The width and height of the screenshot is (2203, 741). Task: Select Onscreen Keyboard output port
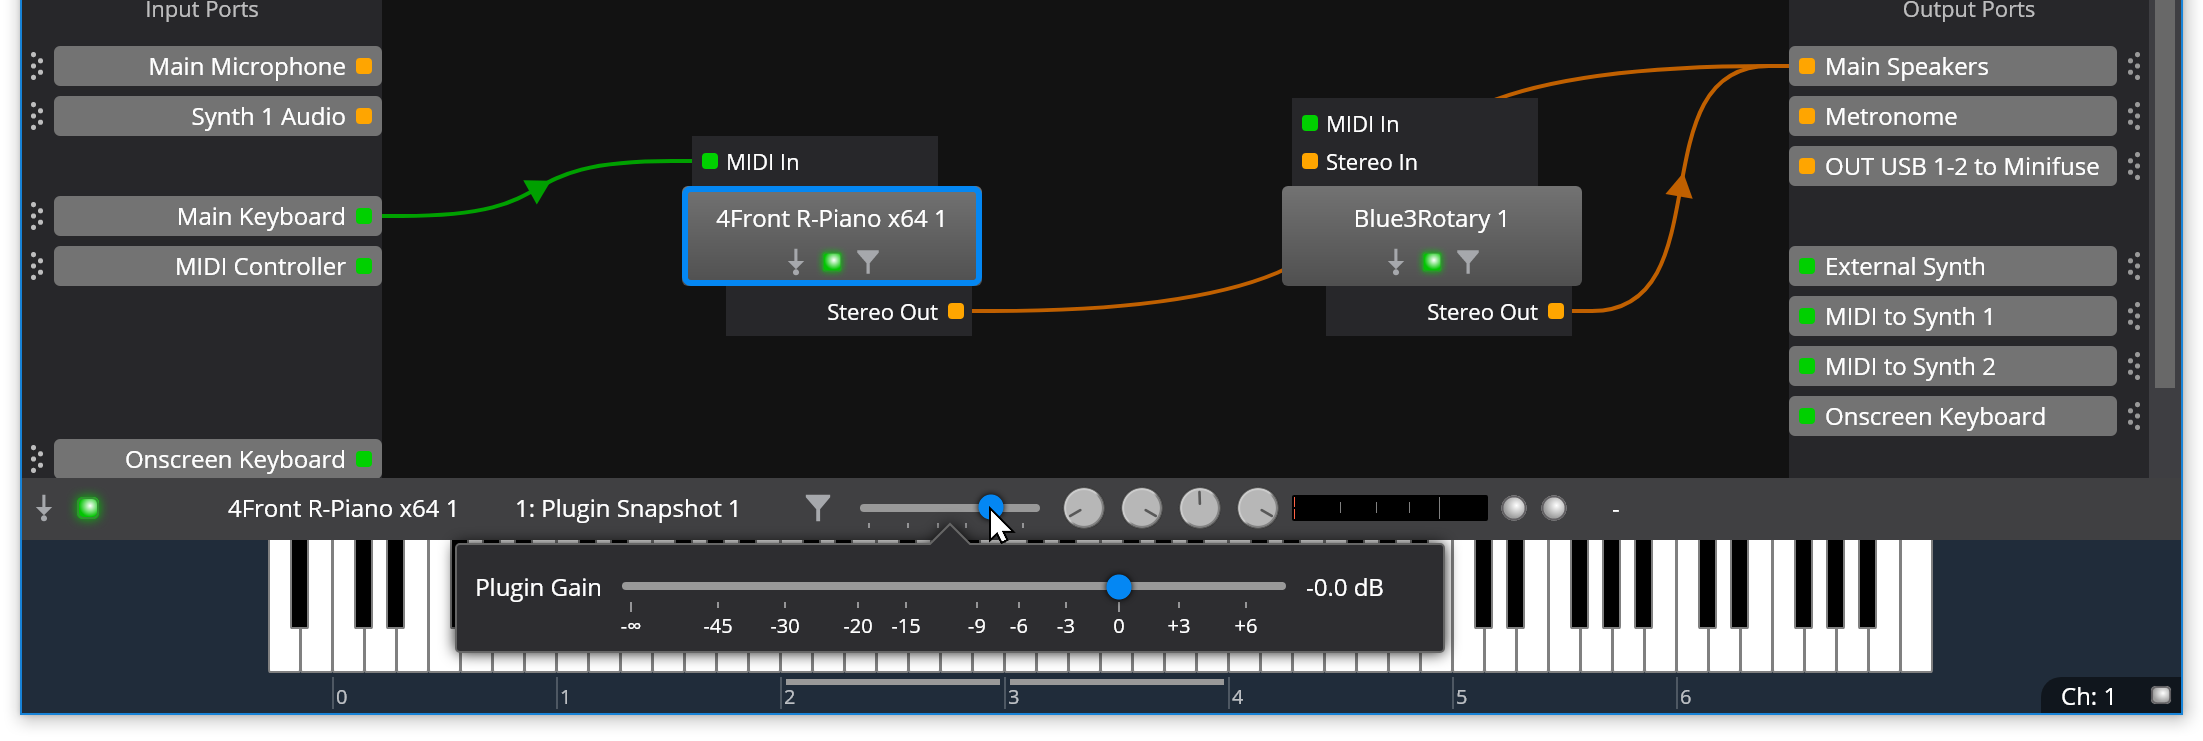[1953, 416]
